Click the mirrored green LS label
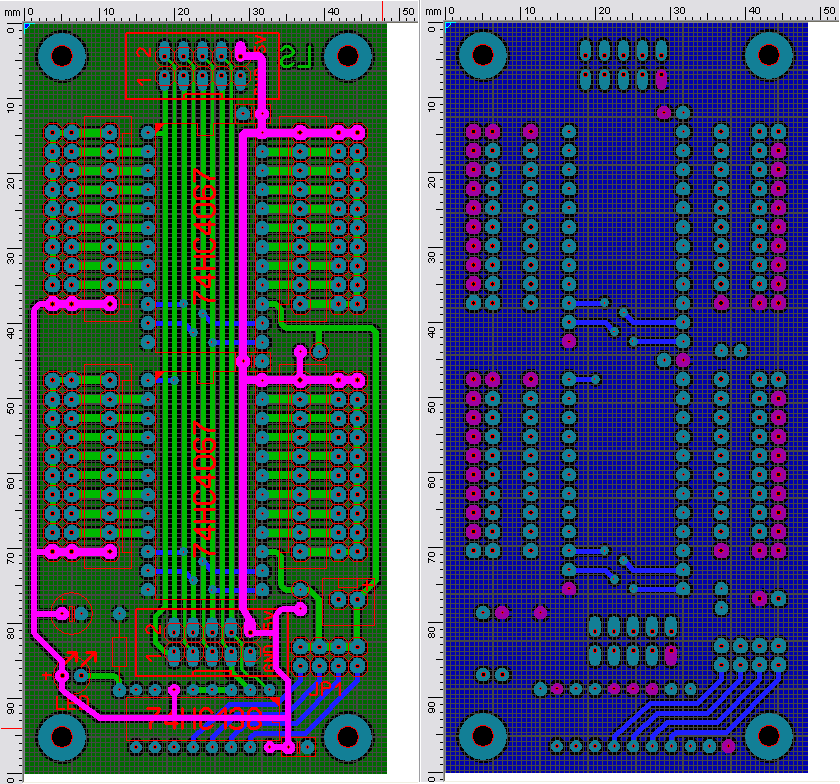This screenshot has height=784, width=840. click(x=296, y=57)
